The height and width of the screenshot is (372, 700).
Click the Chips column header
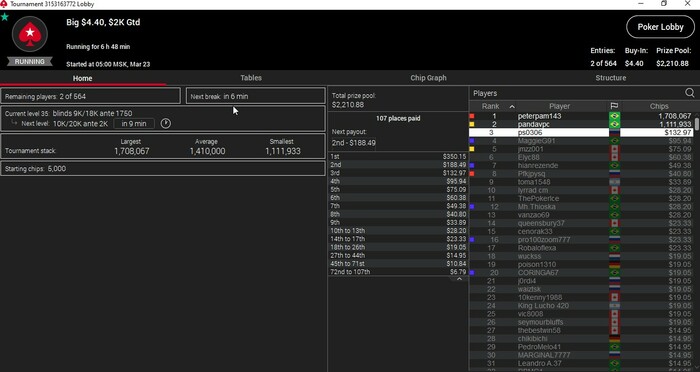(x=659, y=106)
